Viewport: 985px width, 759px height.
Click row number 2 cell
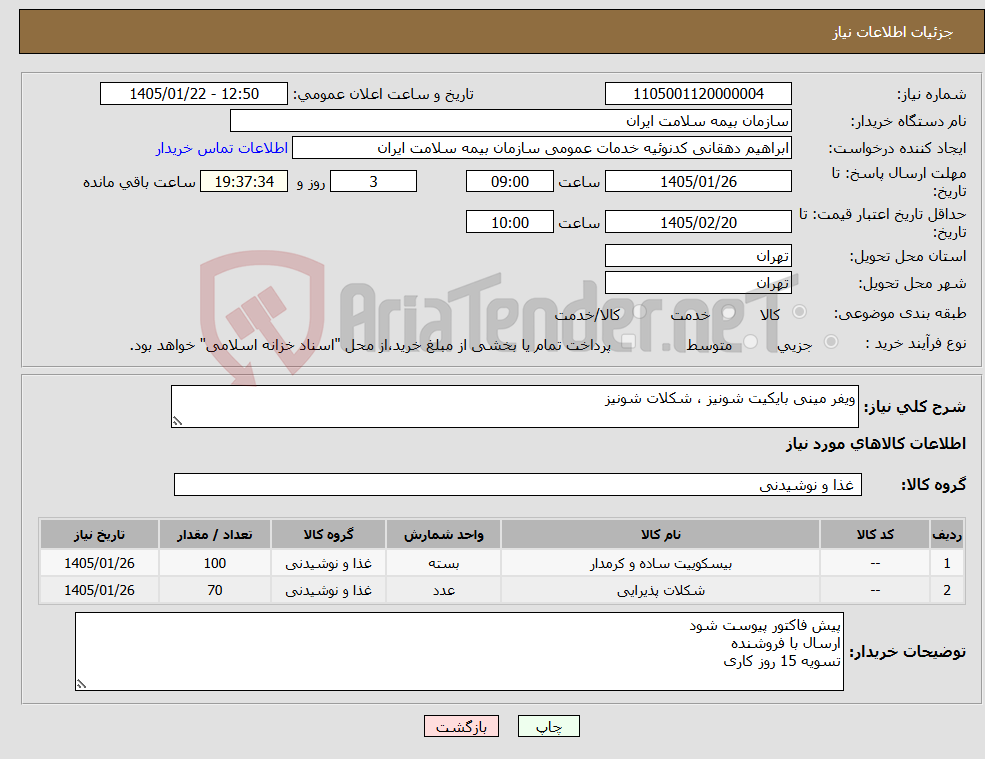coord(947,591)
